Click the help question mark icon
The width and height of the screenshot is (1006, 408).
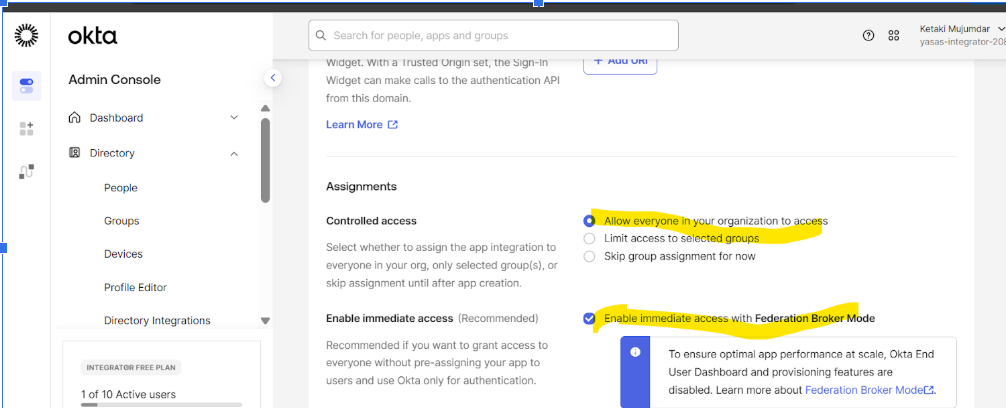tap(869, 36)
